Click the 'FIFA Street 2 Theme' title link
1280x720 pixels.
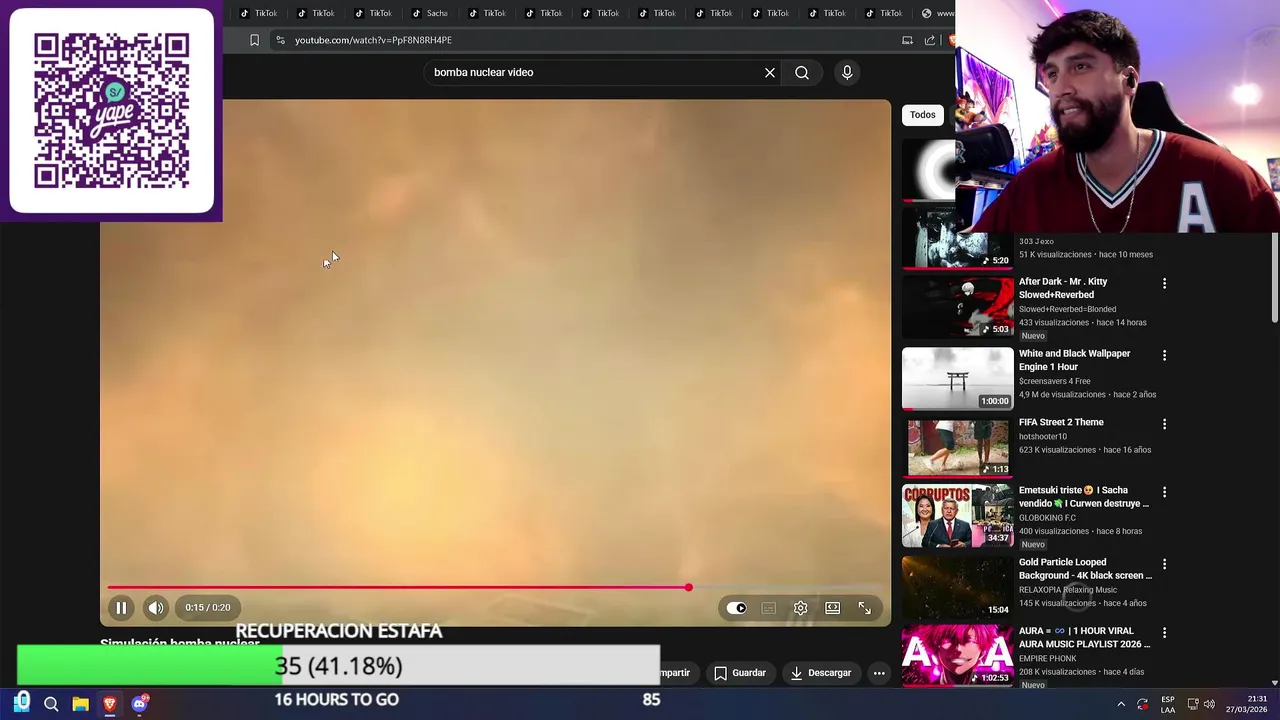pyautogui.click(x=1061, y=422)
